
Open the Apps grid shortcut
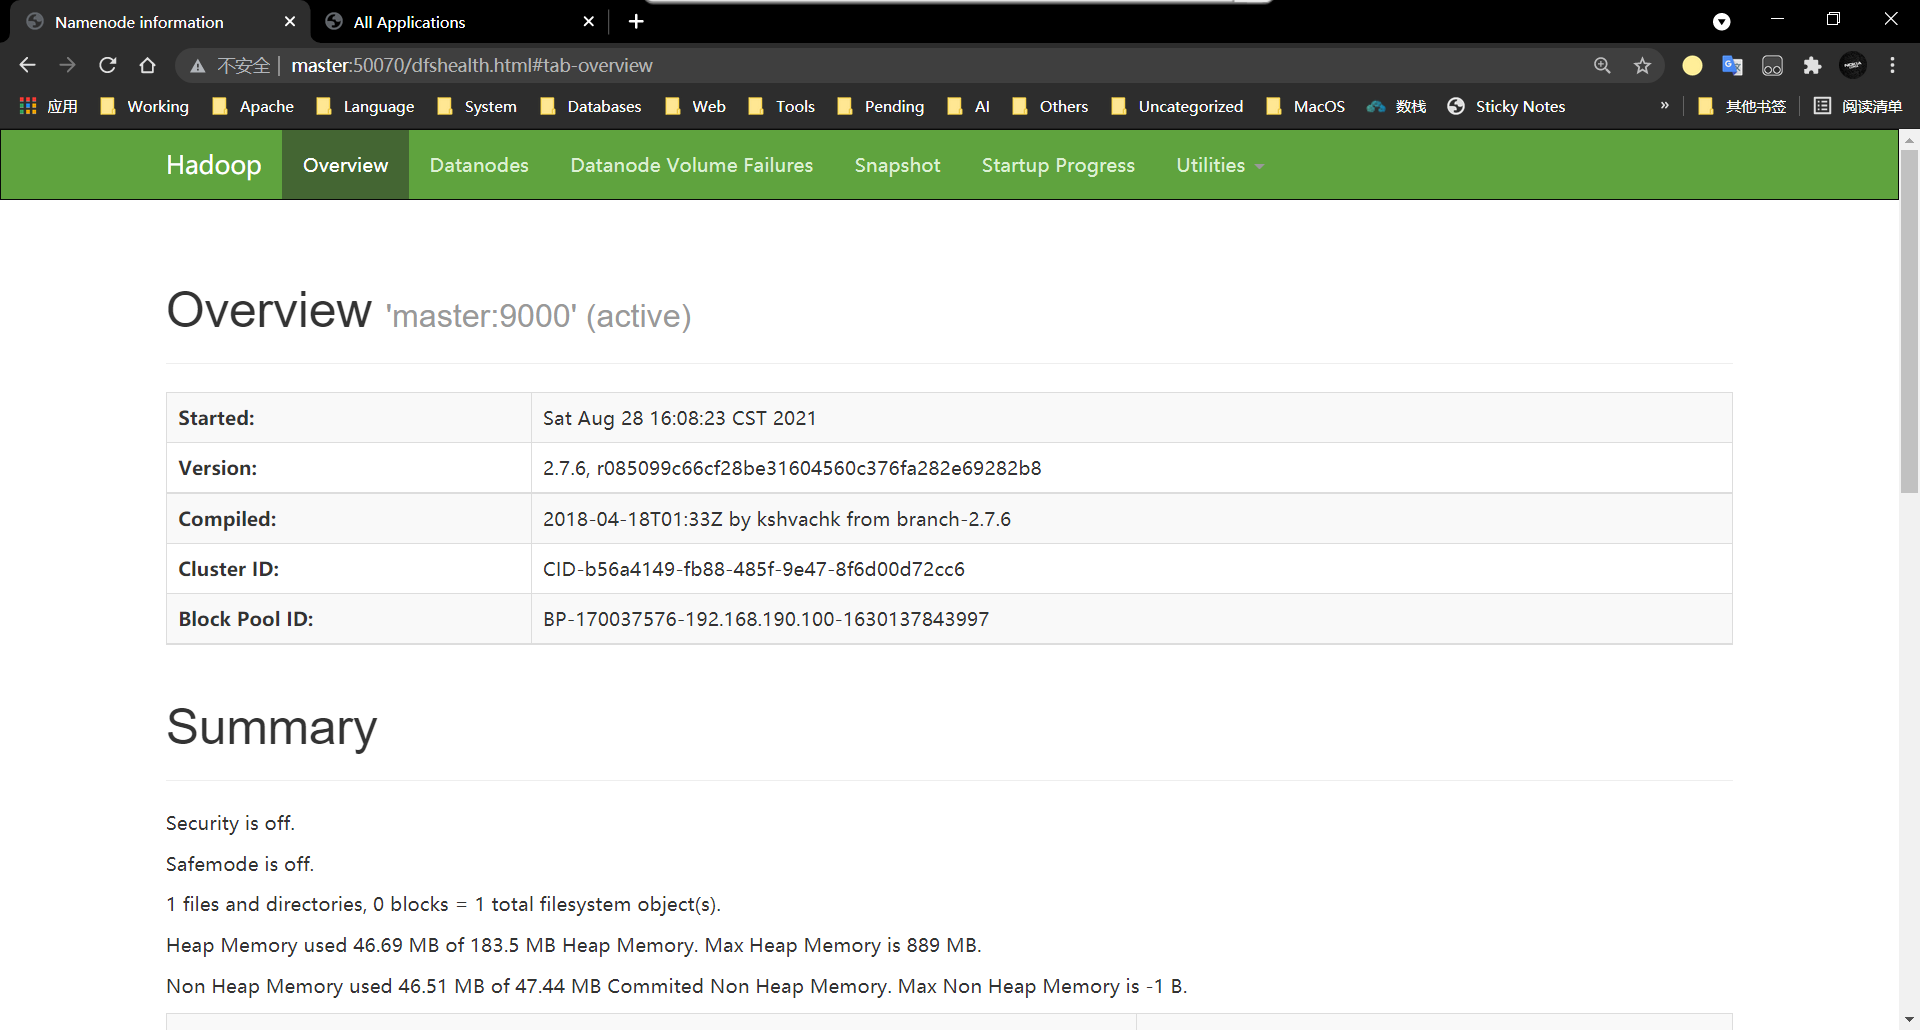coord(48,106)
